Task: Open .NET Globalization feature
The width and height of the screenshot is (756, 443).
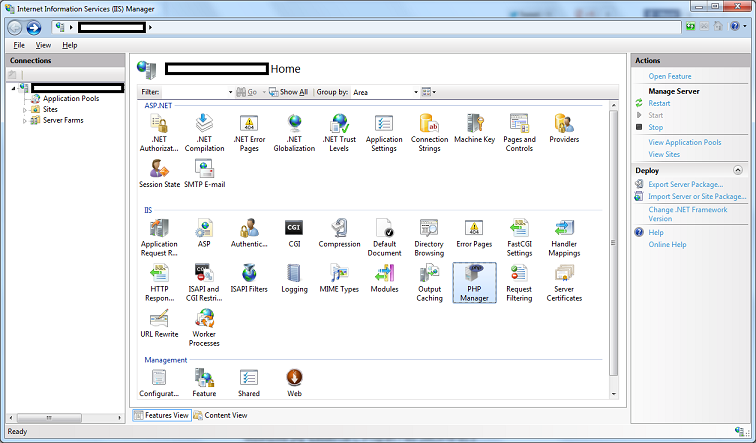Action: tap(294, 133)
